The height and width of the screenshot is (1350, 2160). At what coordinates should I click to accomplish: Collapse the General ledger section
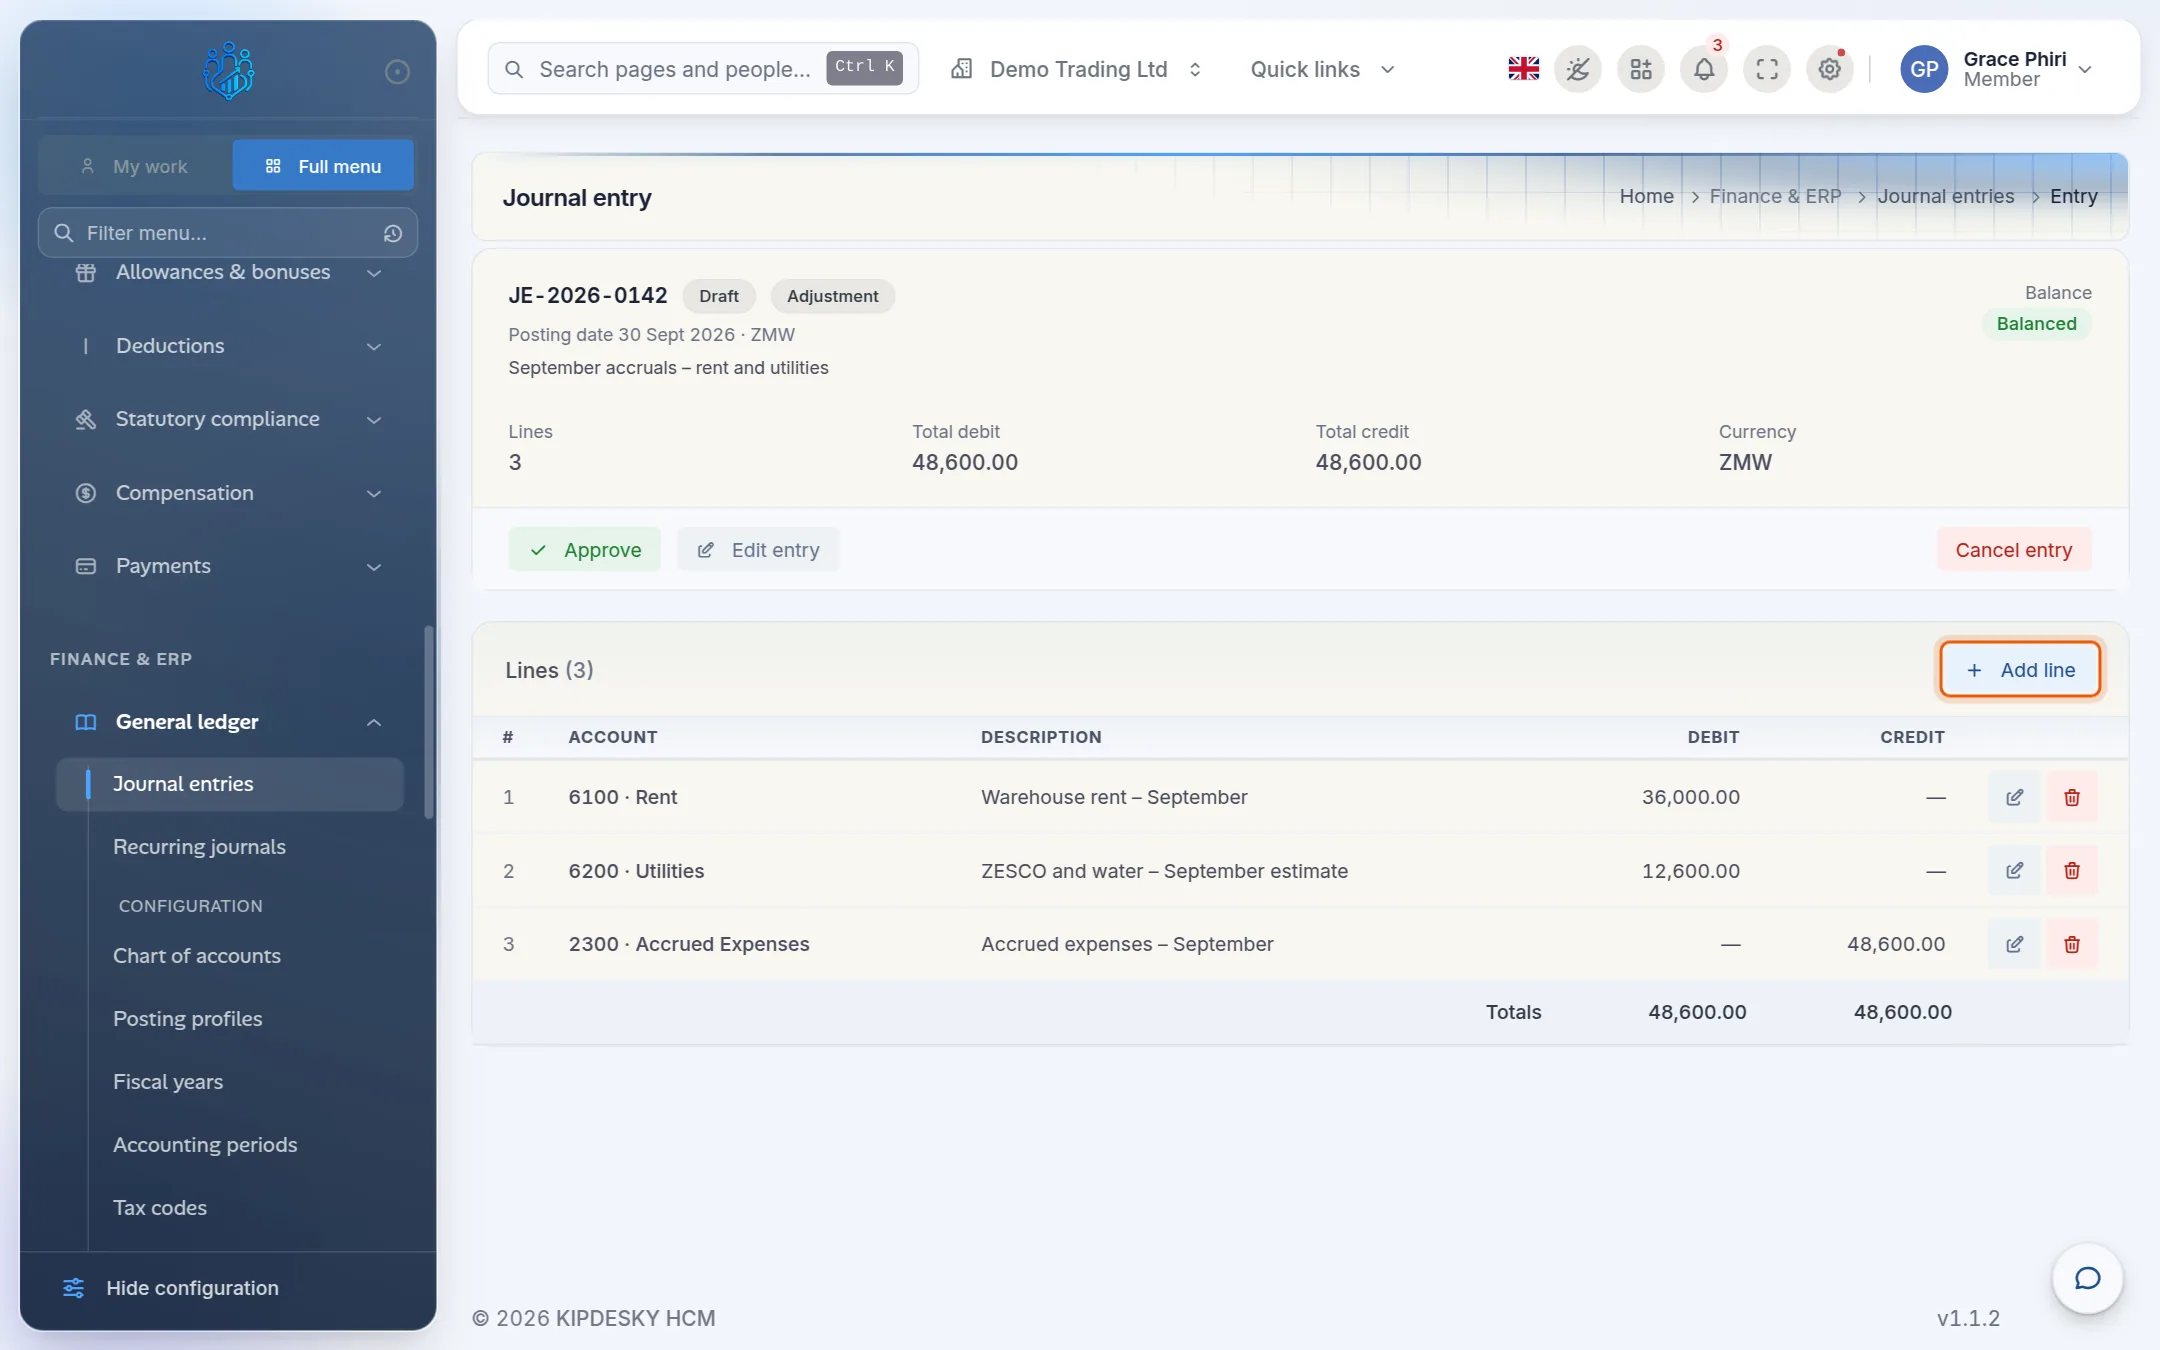point(228,722)
